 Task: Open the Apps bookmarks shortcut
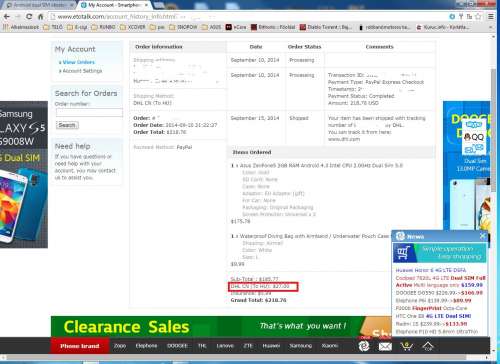20,27
